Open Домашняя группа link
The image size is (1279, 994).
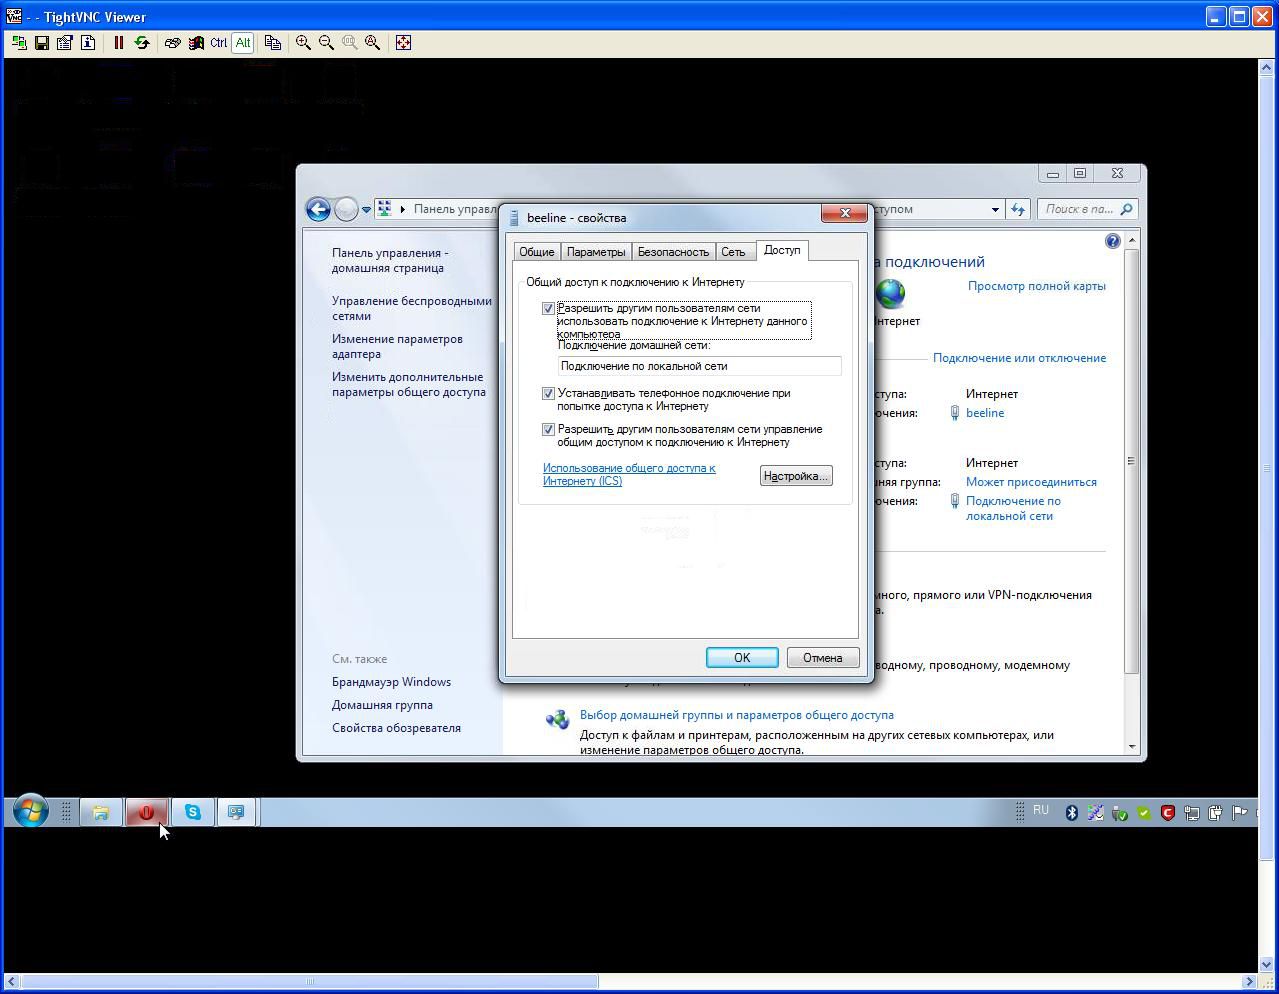point(382,705)
